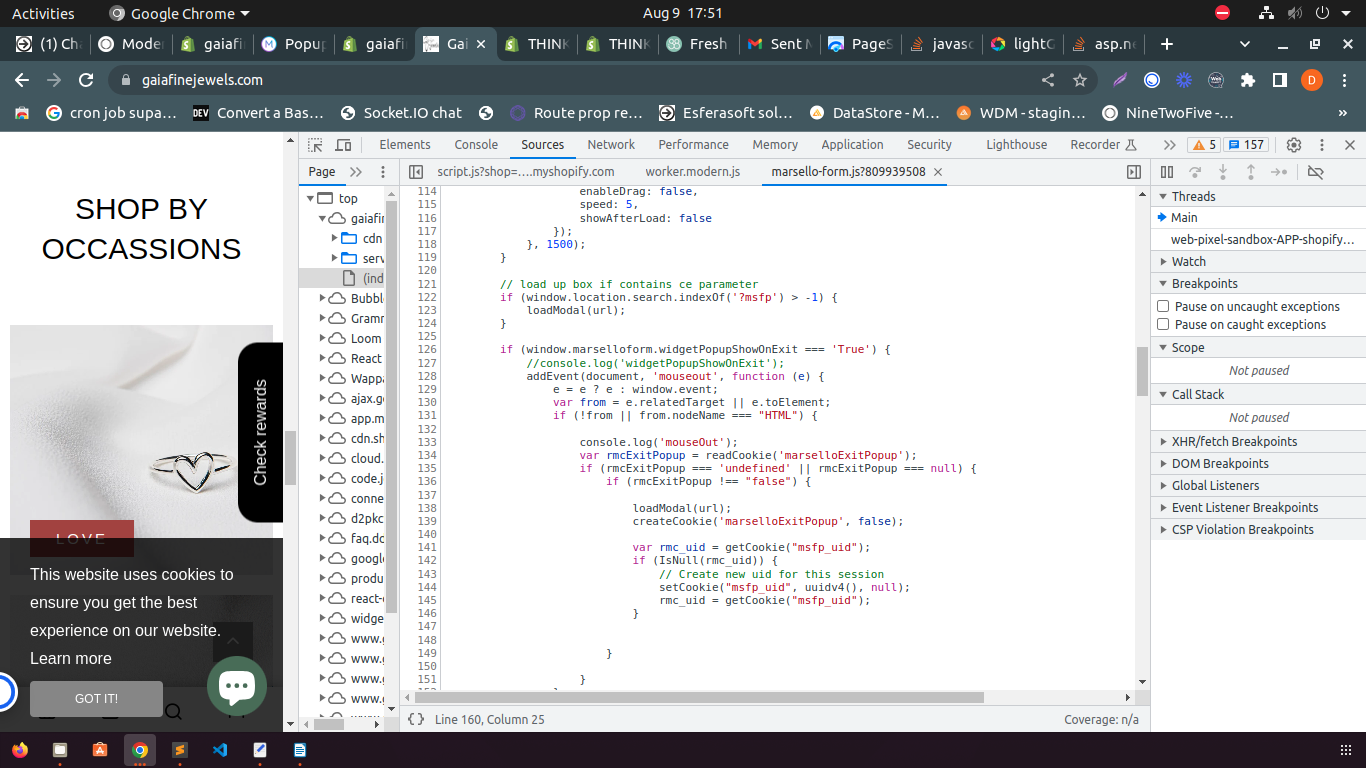Click the pause script execution button
The image size is (1366, 768).
pos(1166,172)
